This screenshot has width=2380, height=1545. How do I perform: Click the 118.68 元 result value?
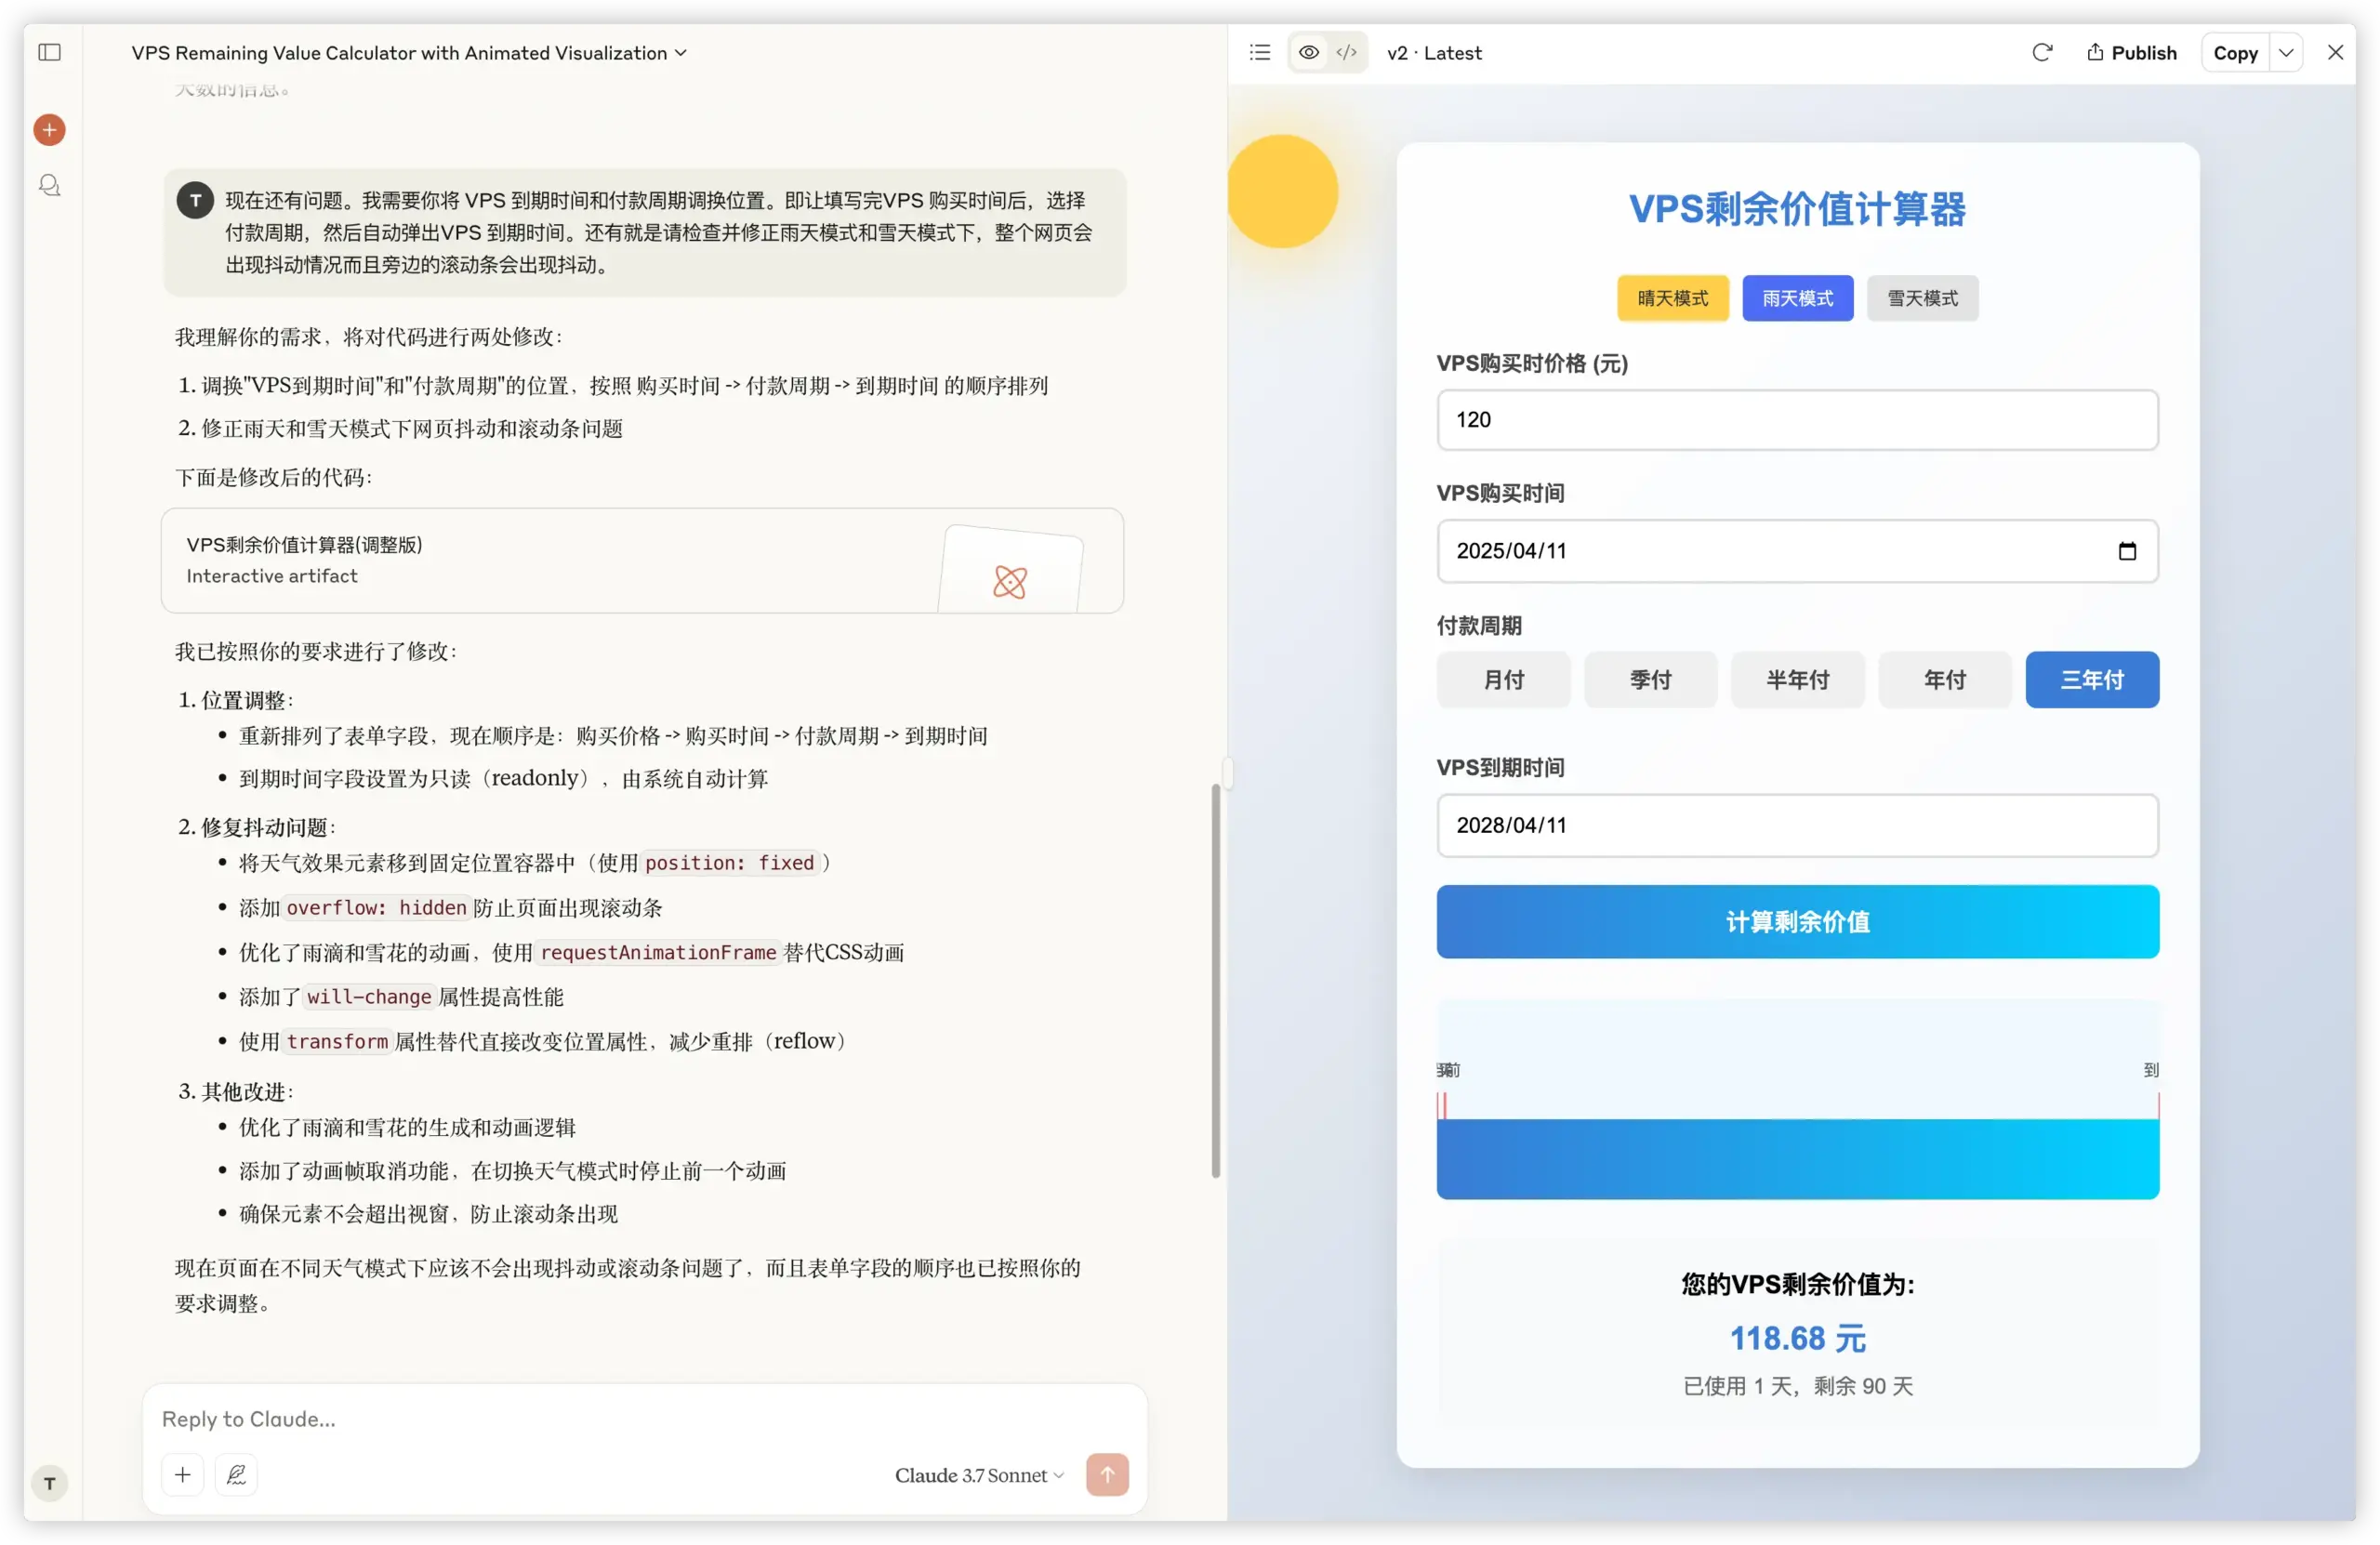coord(1797,1338)
